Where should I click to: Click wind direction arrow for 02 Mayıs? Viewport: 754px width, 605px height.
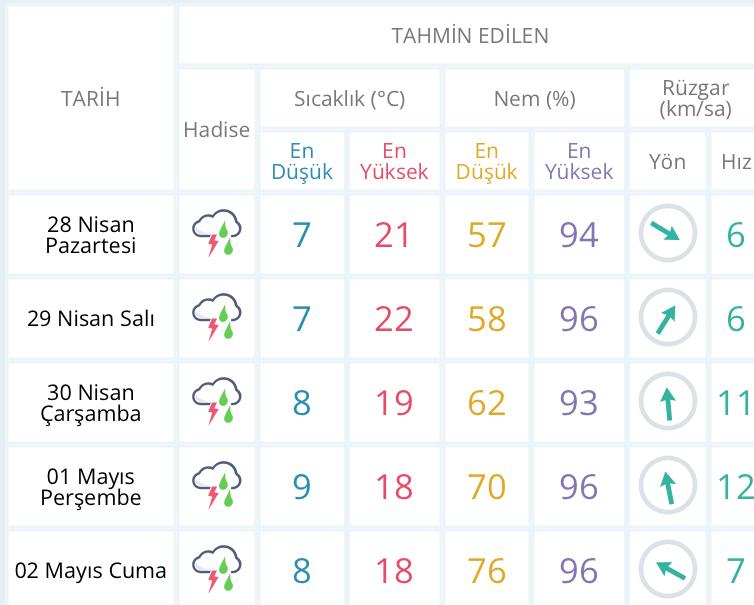tap(666, 570)
